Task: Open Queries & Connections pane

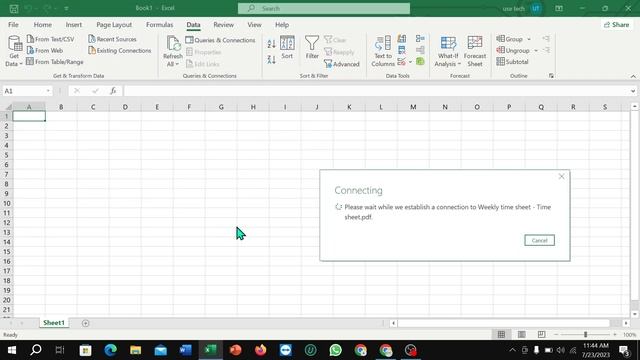Action: click(220, 40)
